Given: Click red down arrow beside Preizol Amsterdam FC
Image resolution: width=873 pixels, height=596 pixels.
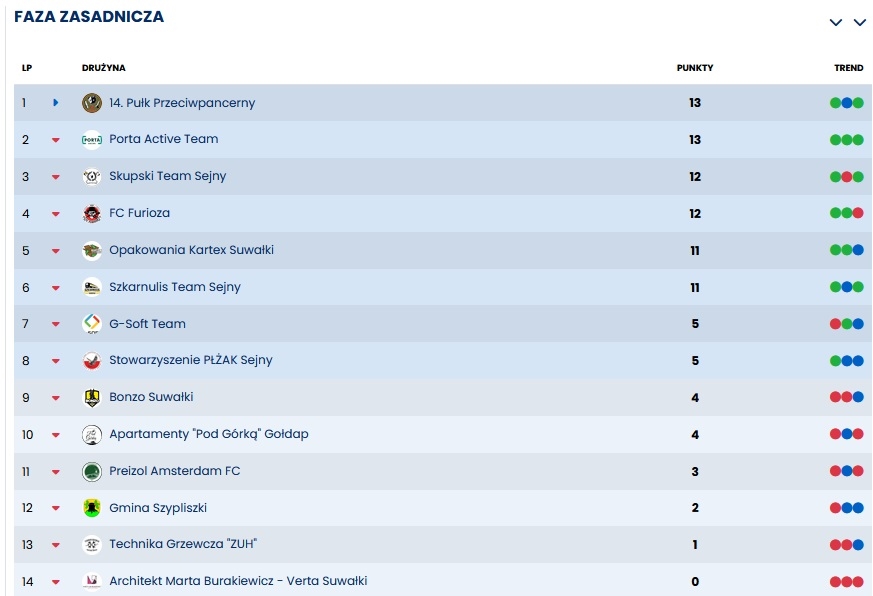Looking at the screenshot, I should tap(56, 472).
